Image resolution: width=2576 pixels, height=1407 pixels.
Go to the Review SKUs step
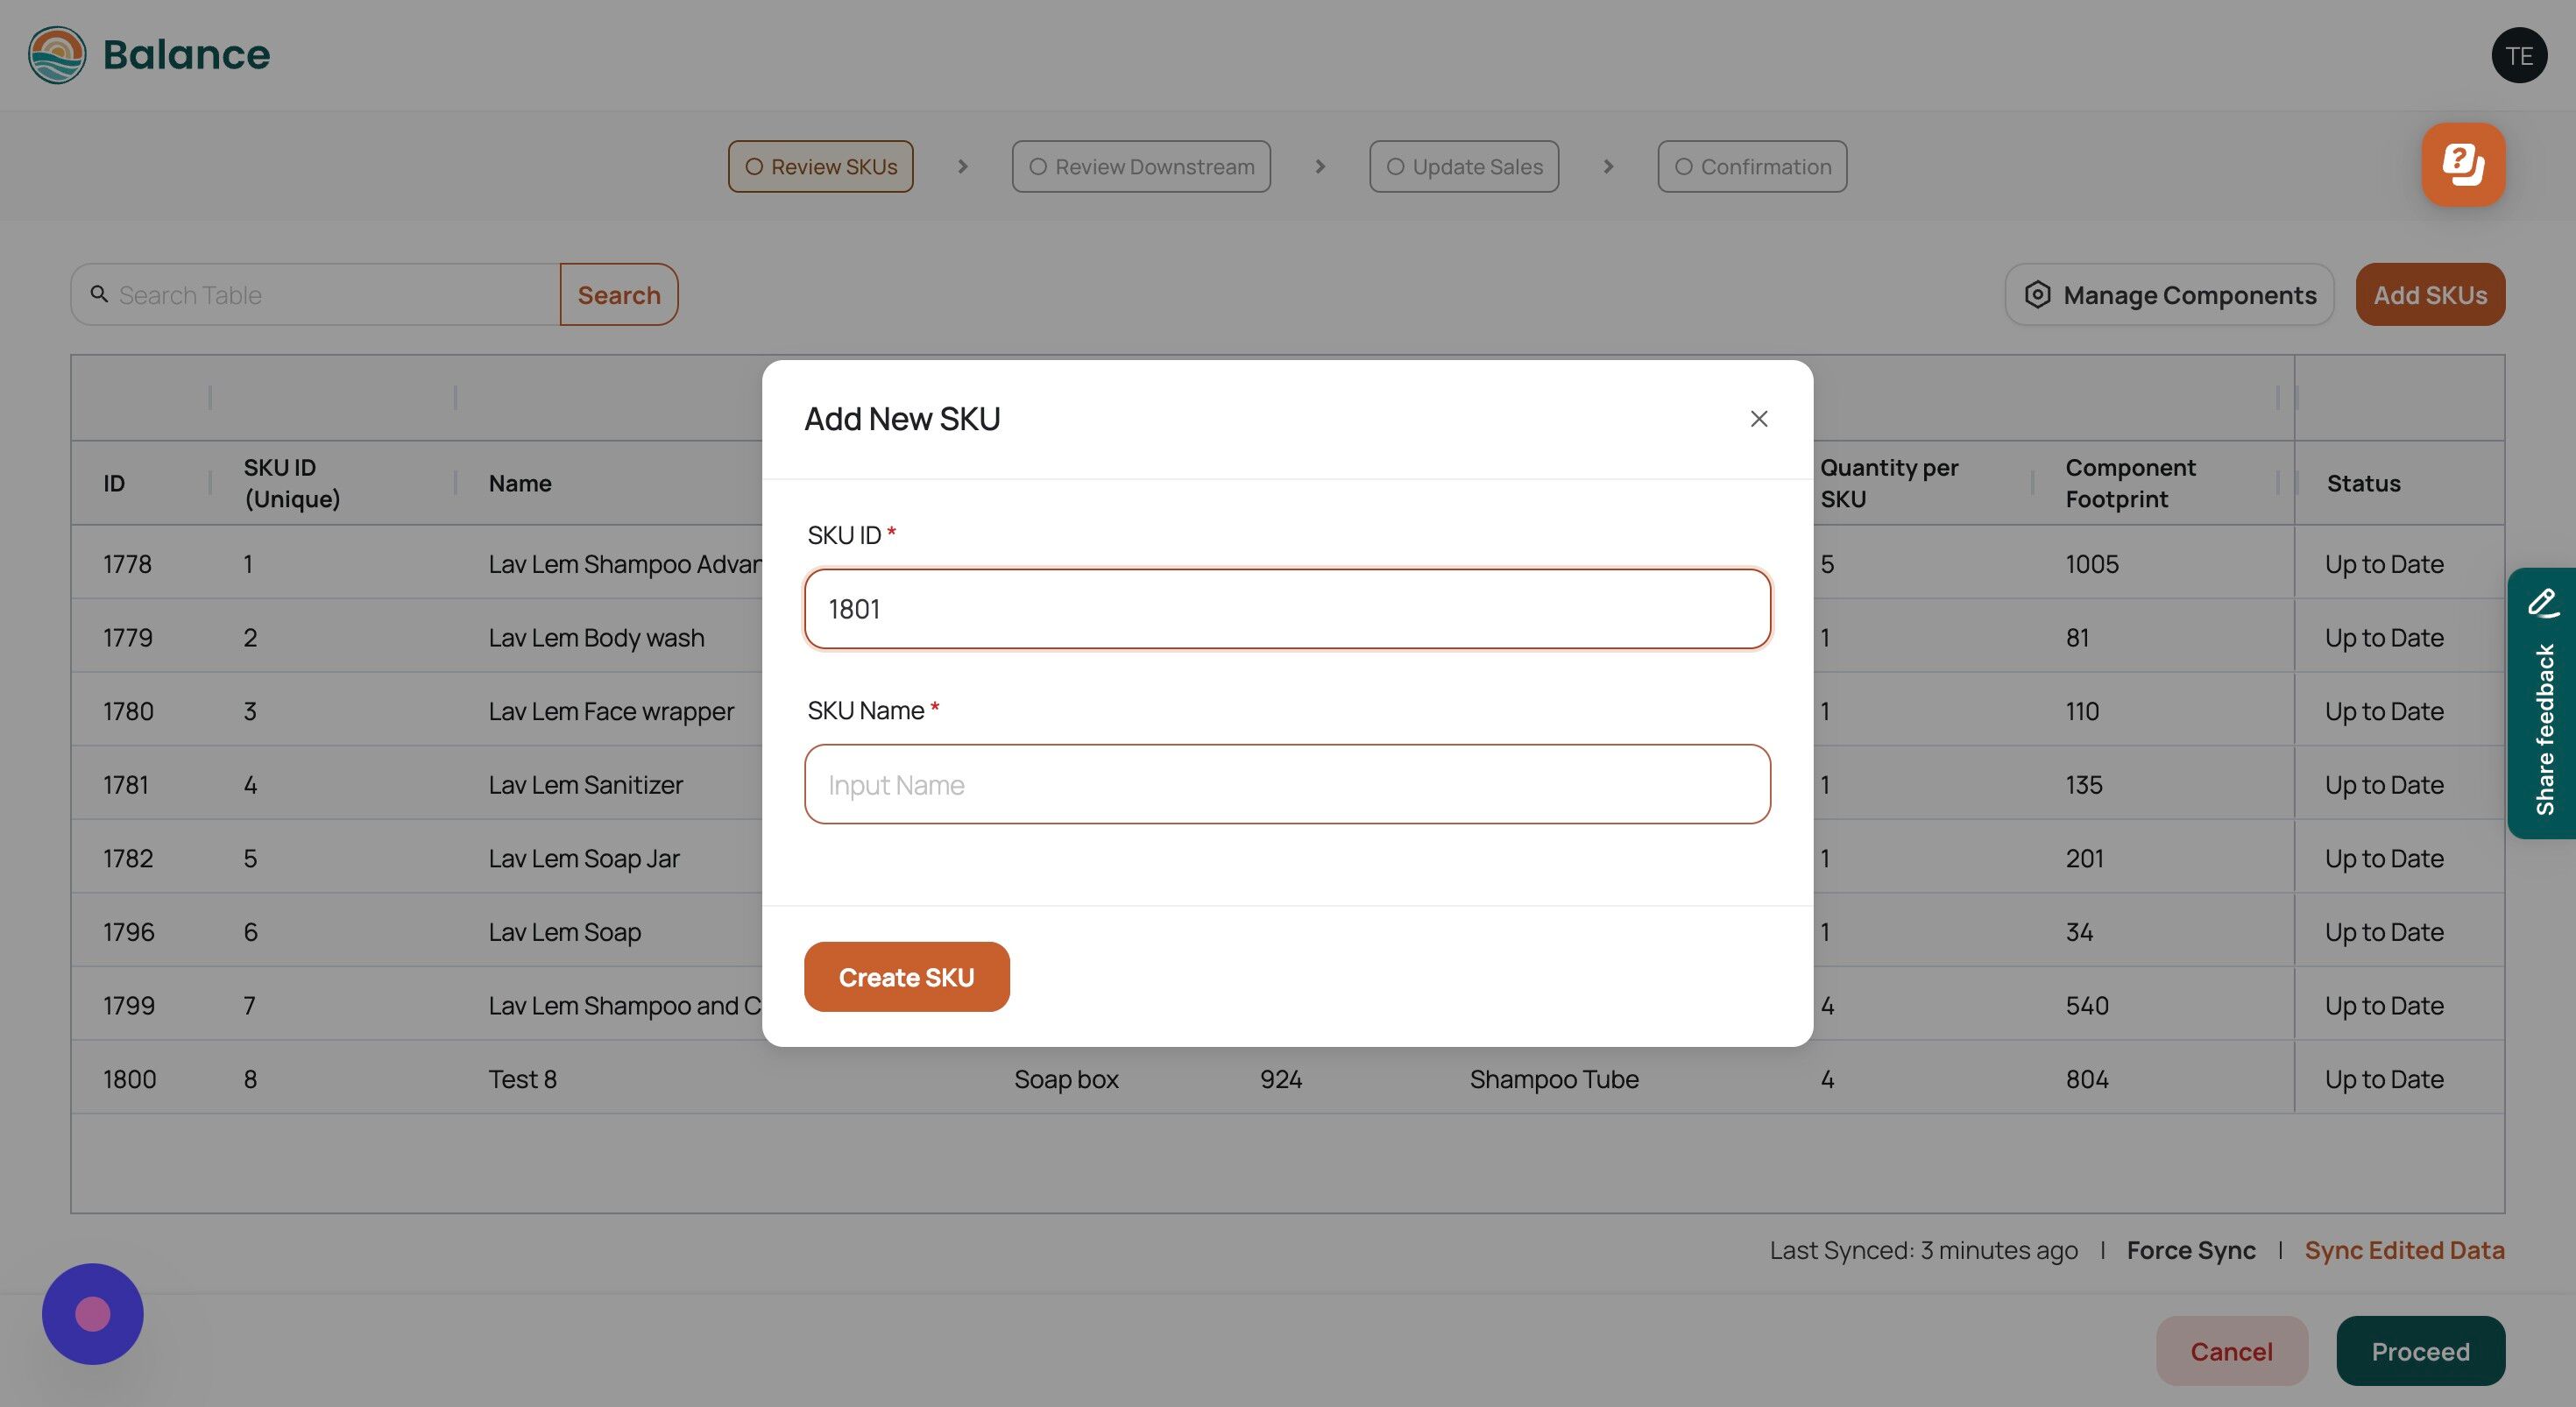tap(820, 167)
